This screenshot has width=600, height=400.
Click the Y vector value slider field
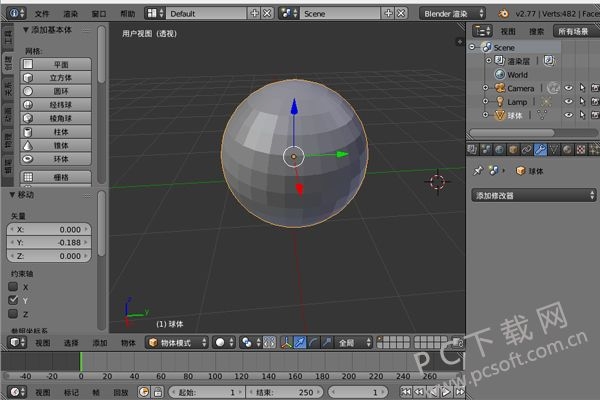click(x=56, y=242)
